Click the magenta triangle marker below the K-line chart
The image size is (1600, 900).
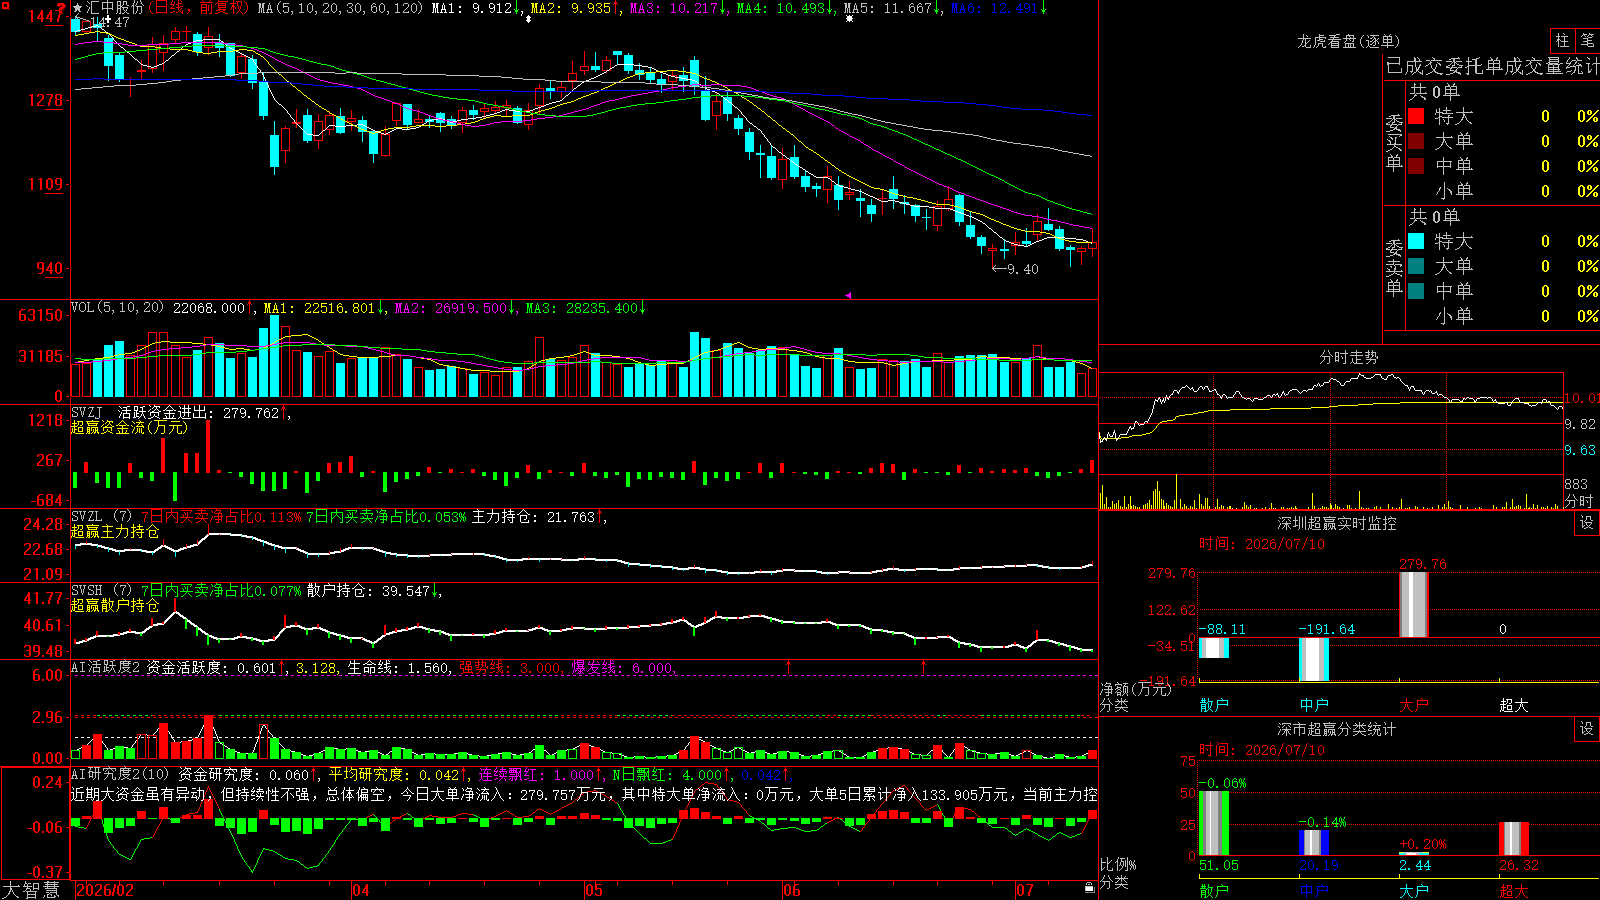point(848,295)
